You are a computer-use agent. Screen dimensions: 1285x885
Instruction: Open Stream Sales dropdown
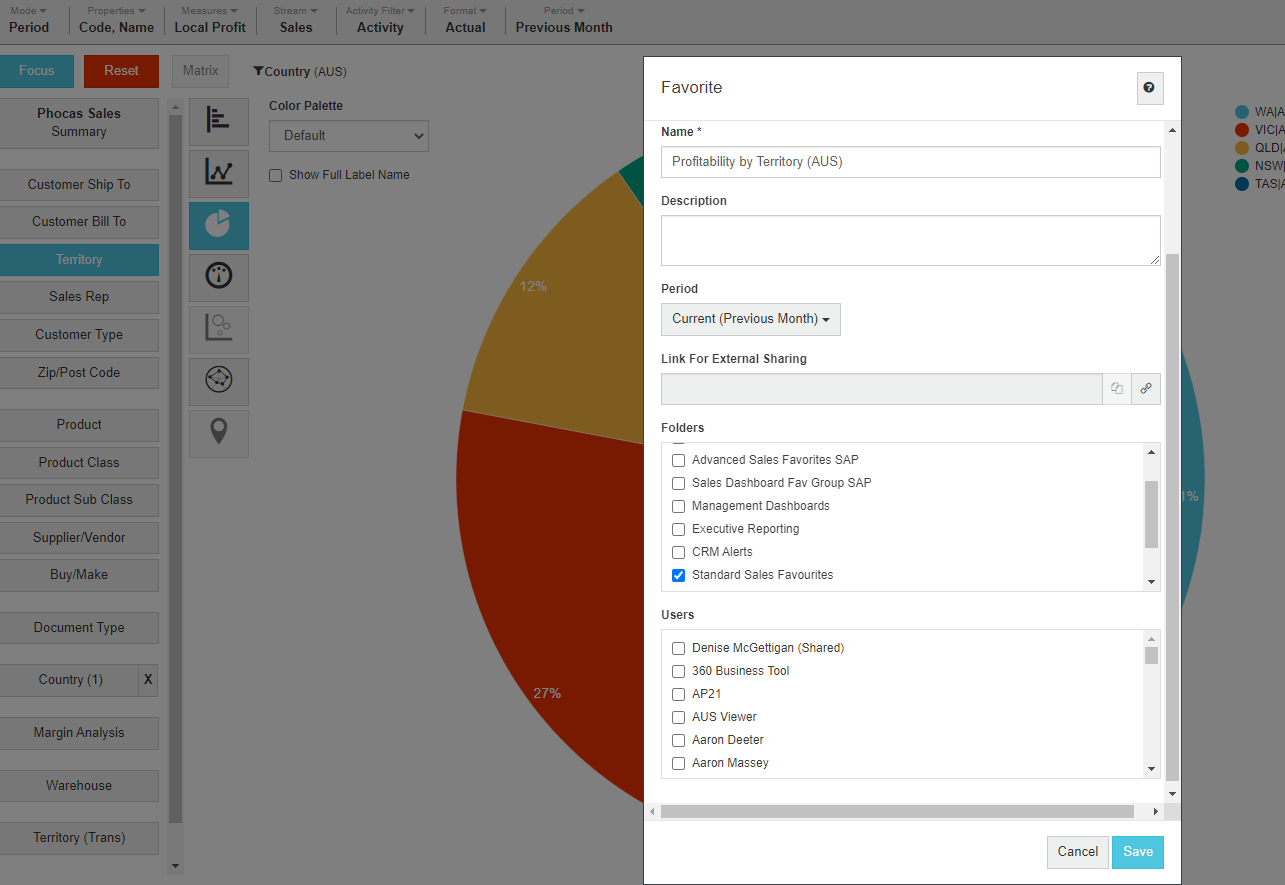pos(295,20)
